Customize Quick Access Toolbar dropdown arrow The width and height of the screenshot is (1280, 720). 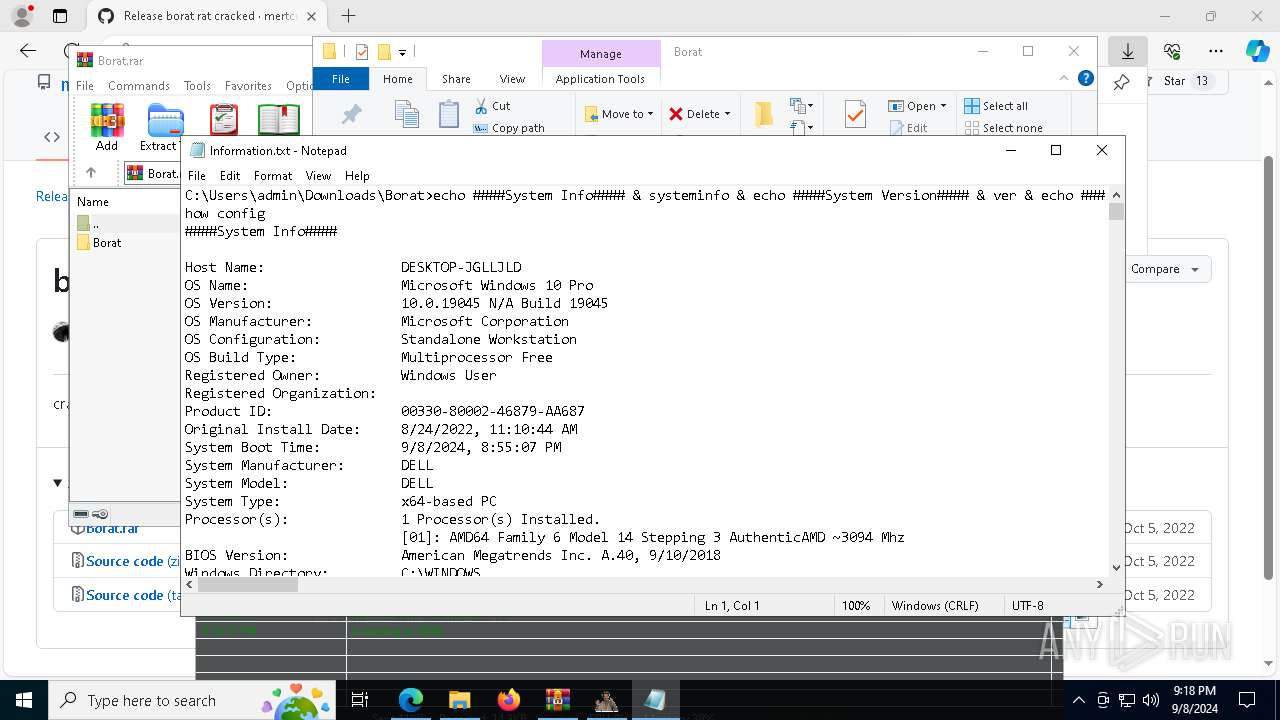[402, 52]
